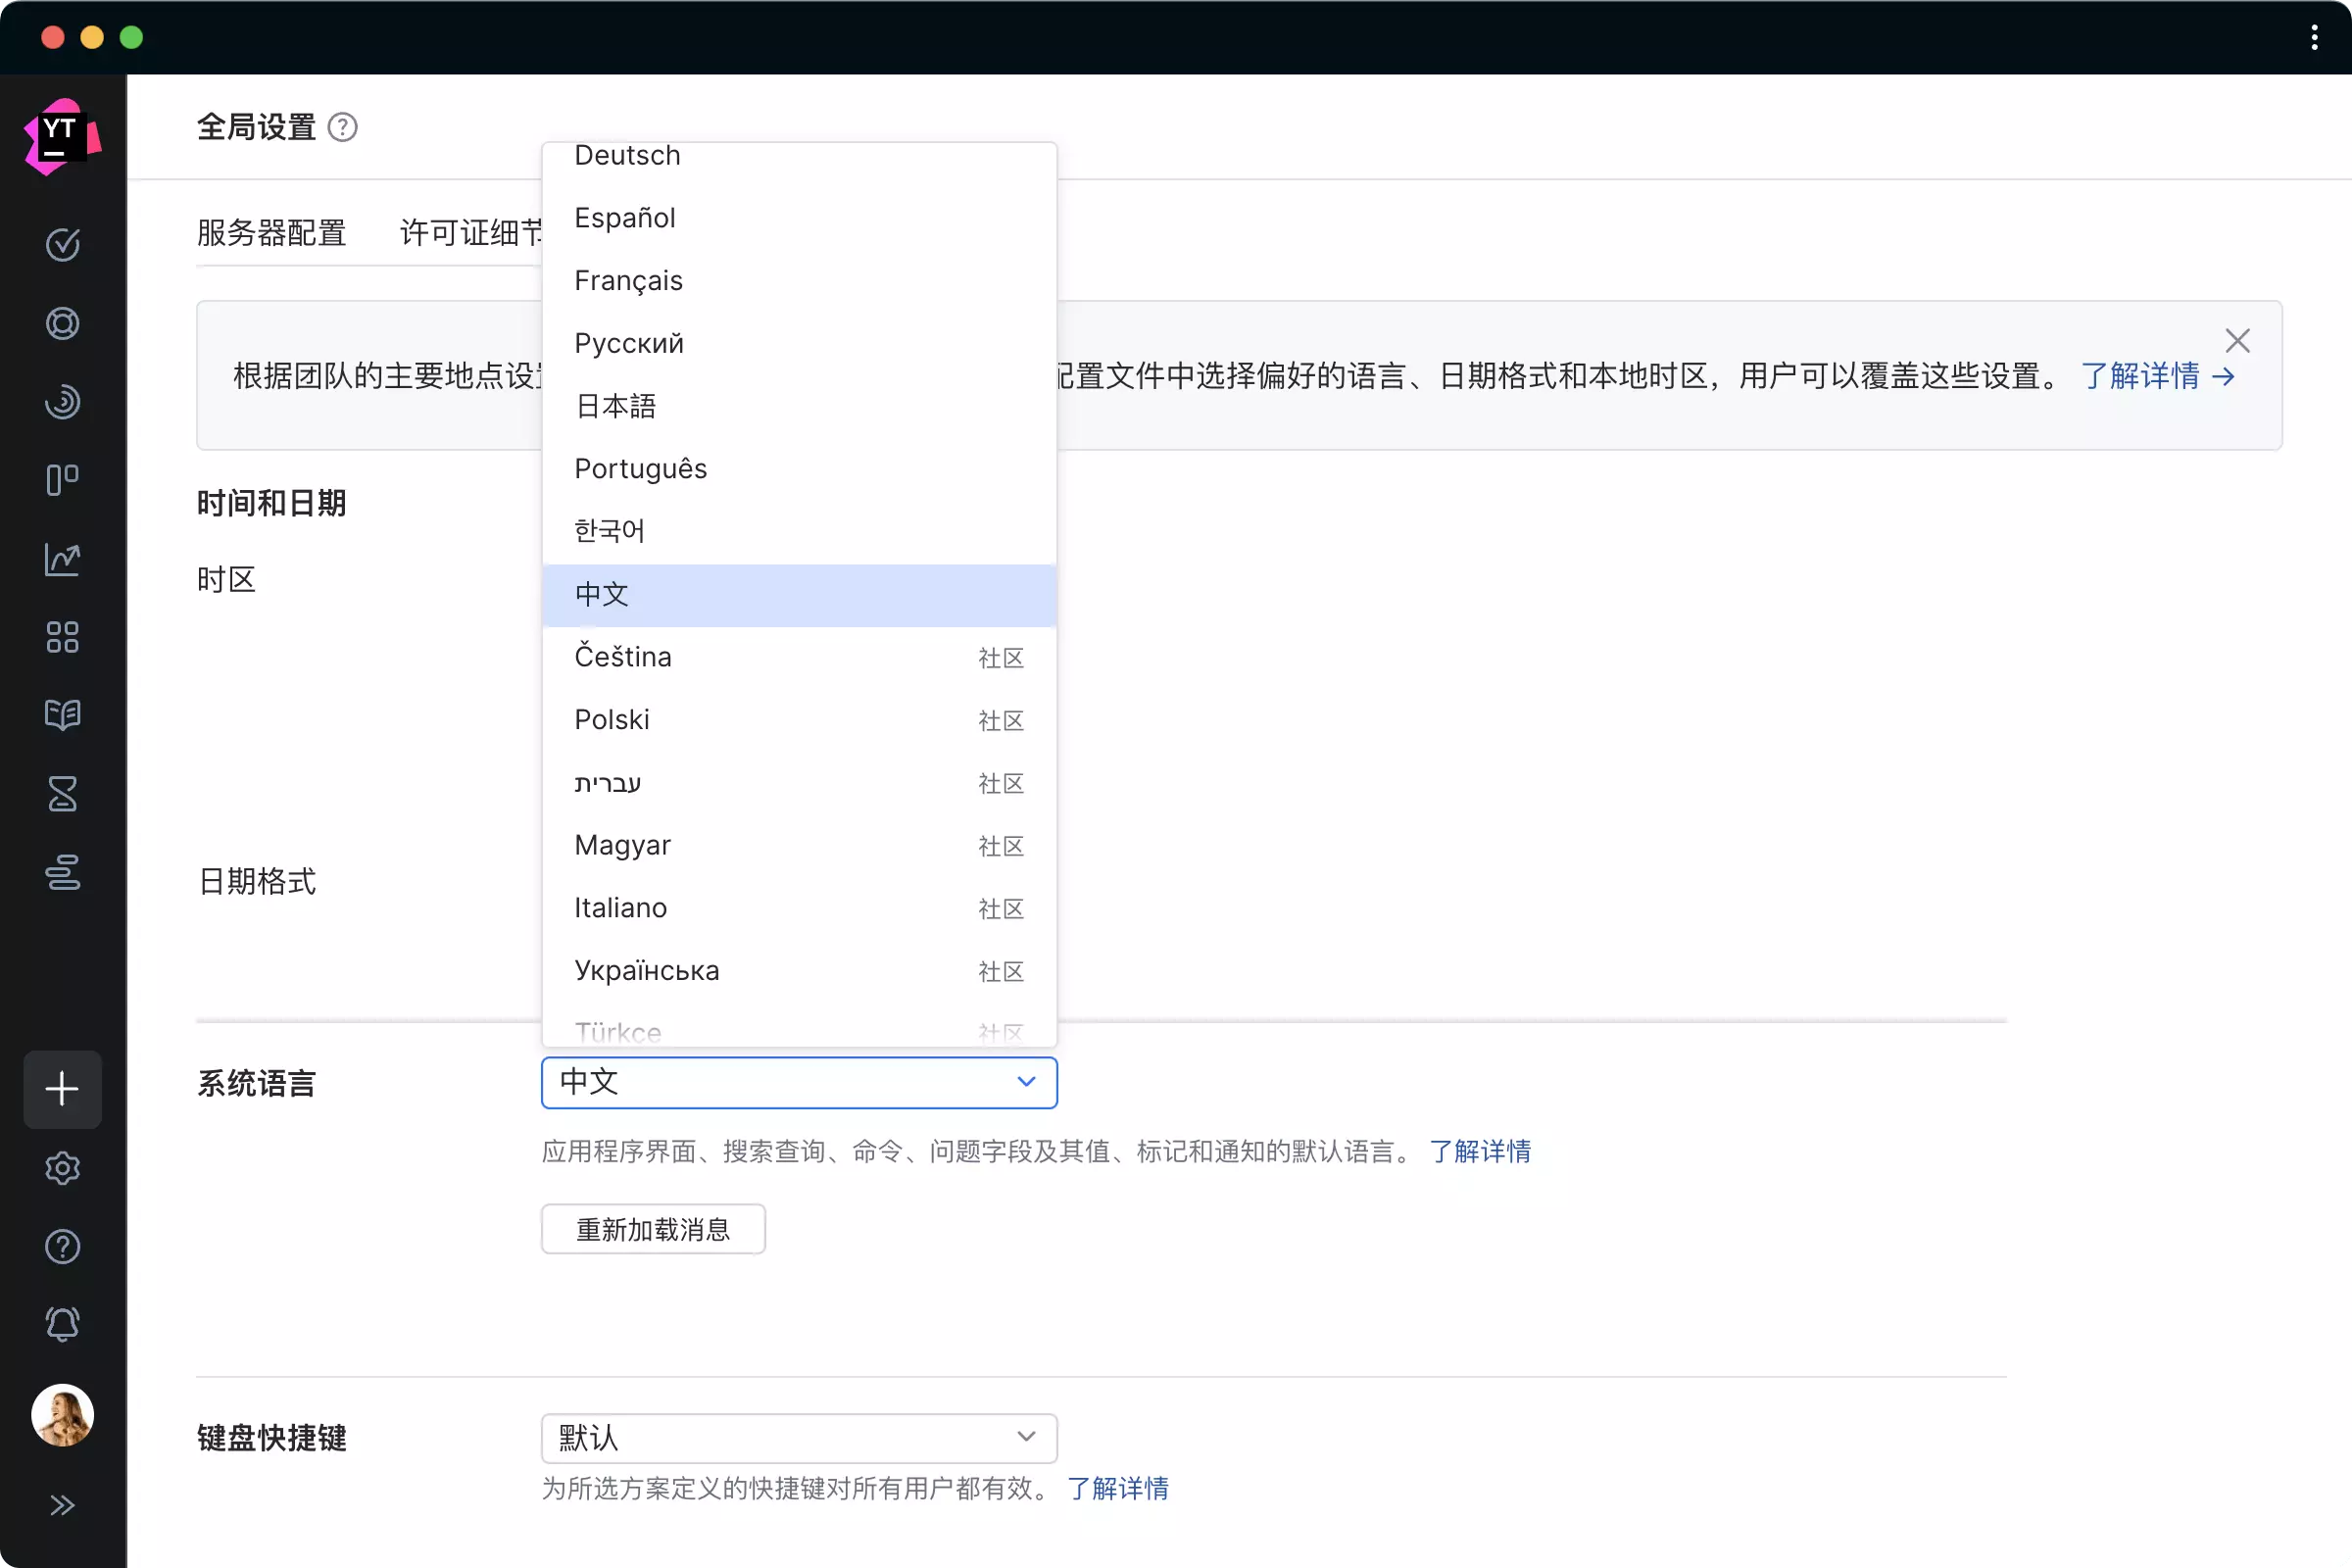Image resolution: width=2352 pixels, height=1568 pixels.
Task: Select the issues checkmark icon in sidebar
Action: [x=62, y=245]
